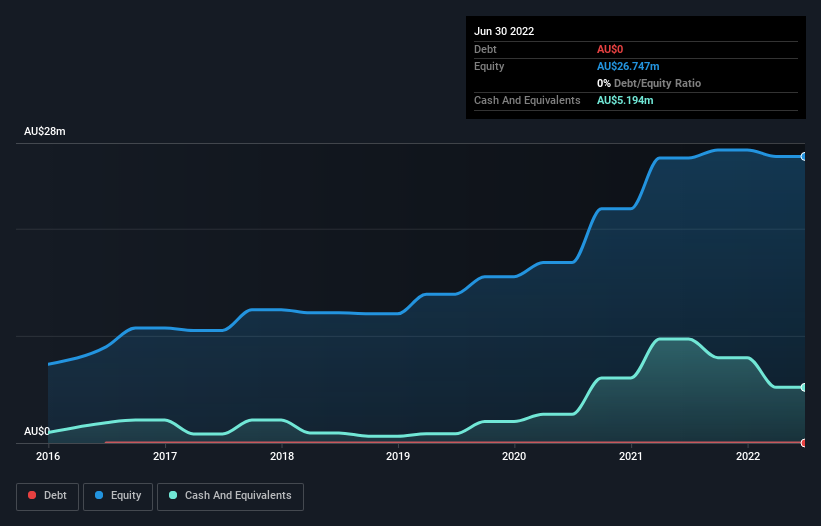
Task: Click the AU$0 axis label
Action: tap(37, 431)
